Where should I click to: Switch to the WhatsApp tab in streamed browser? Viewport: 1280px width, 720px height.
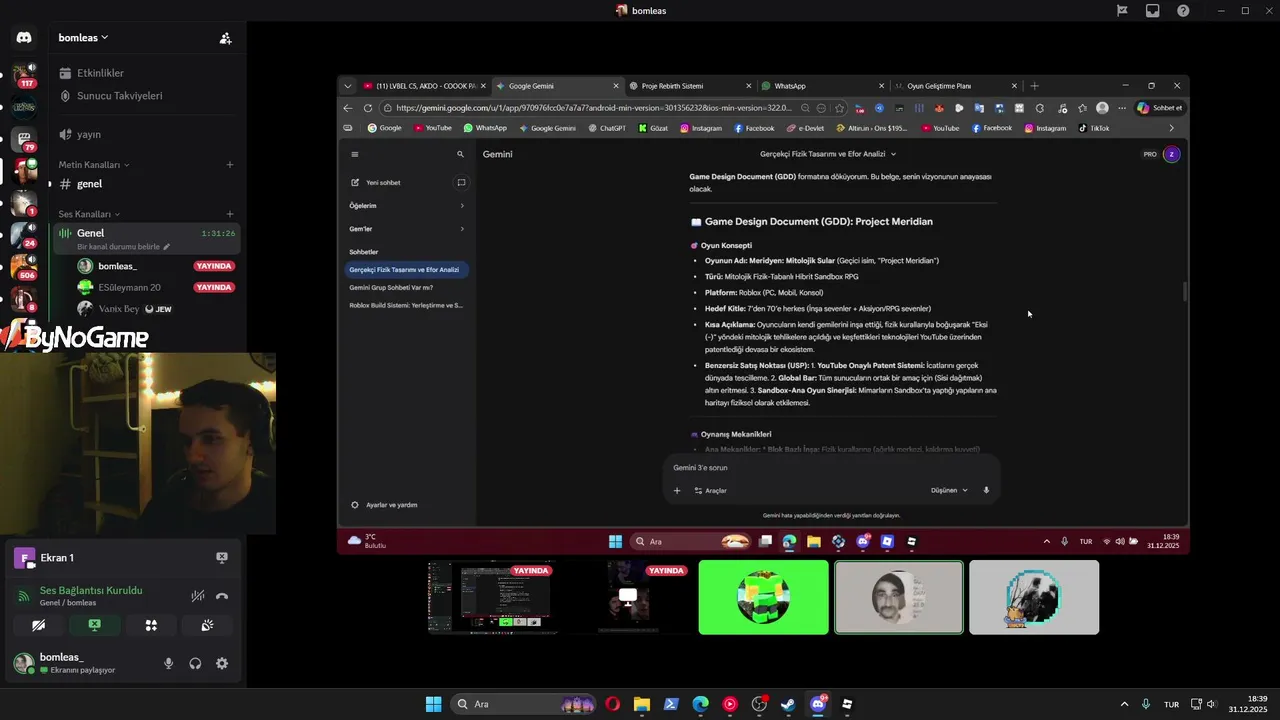(x=820, y=86)
